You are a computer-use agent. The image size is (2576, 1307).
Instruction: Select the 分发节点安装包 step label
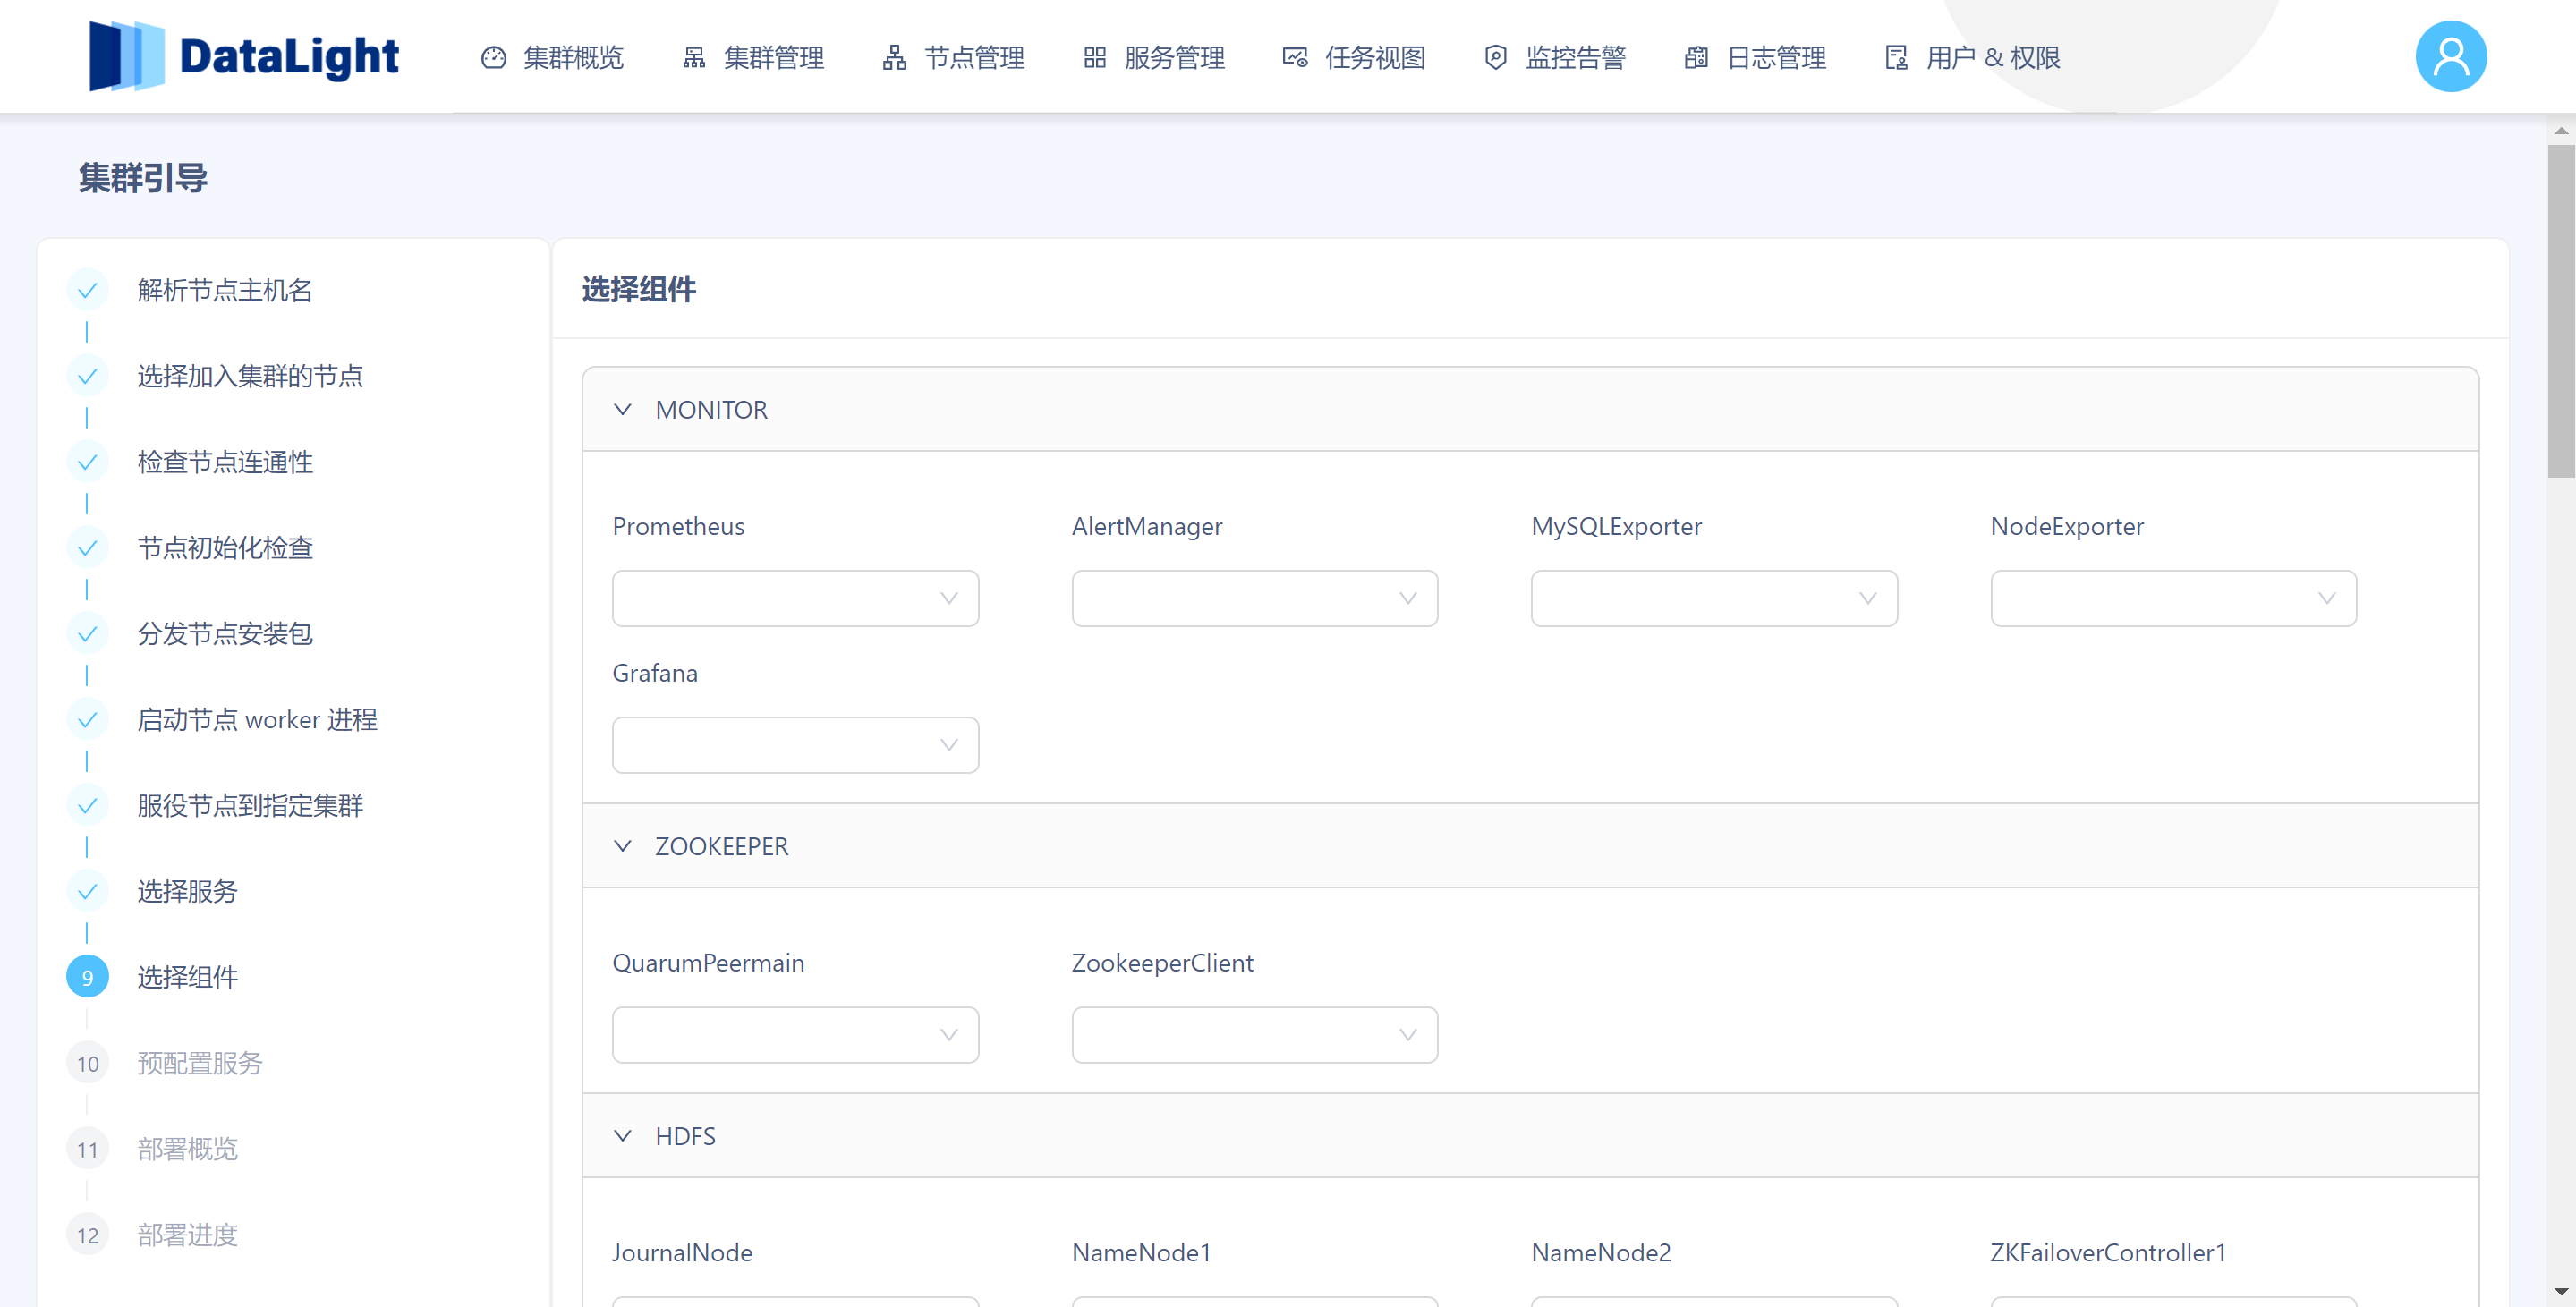[x=225, y=634]
